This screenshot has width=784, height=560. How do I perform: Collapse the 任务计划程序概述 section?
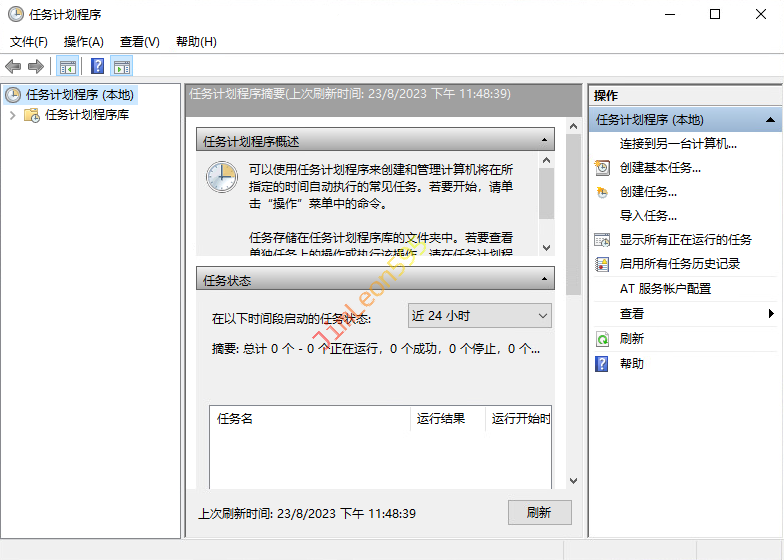[544, 141]
